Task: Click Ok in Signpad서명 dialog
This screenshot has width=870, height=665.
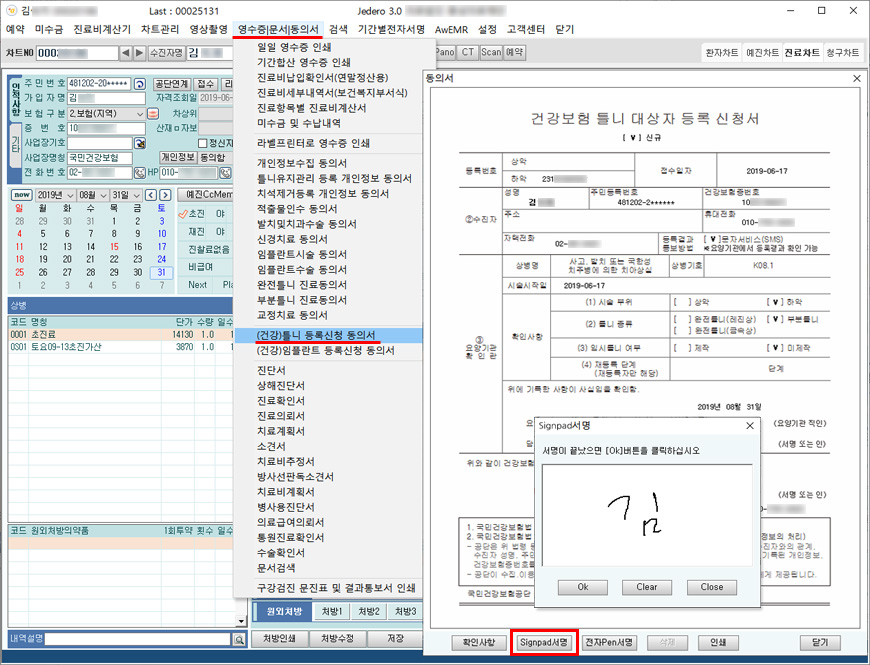Action: coord(583,587)
